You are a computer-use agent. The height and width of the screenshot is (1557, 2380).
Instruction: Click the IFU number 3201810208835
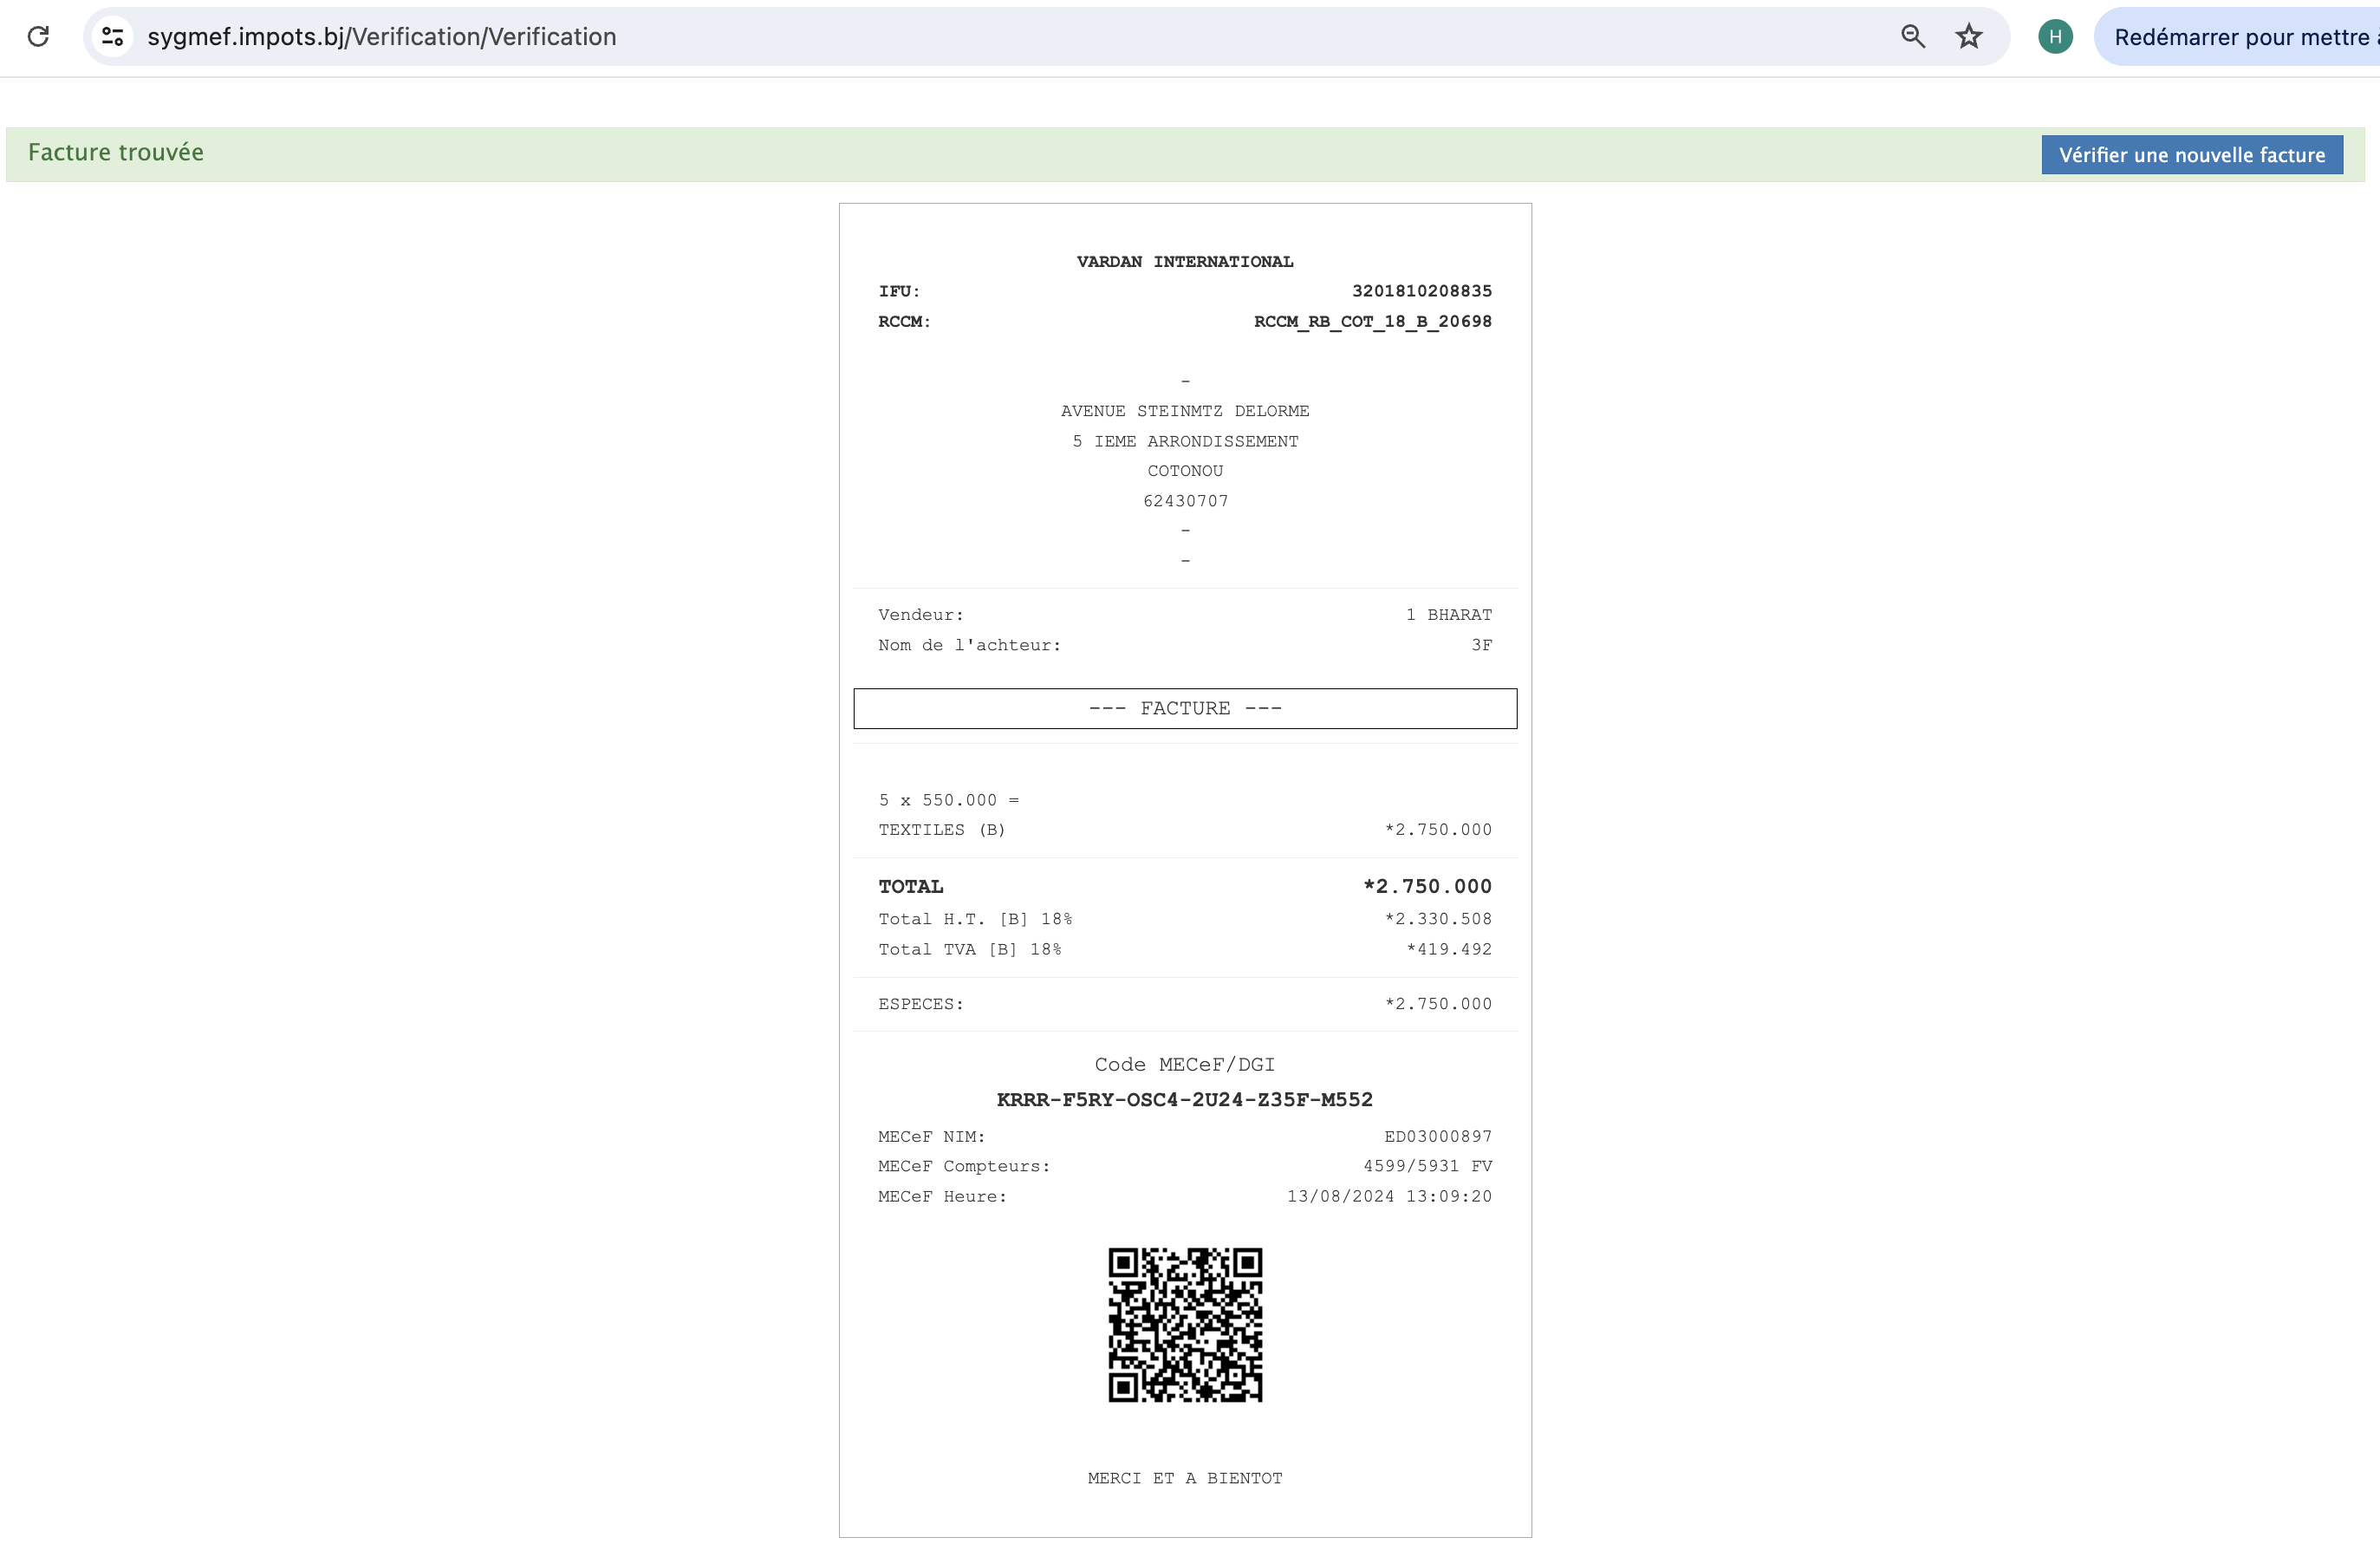1421,291
